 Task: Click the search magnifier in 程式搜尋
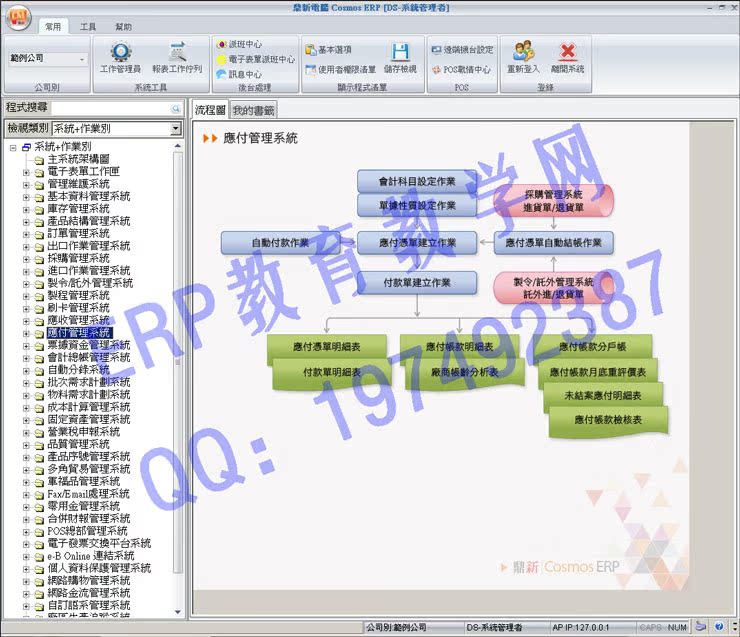point(176,109)
